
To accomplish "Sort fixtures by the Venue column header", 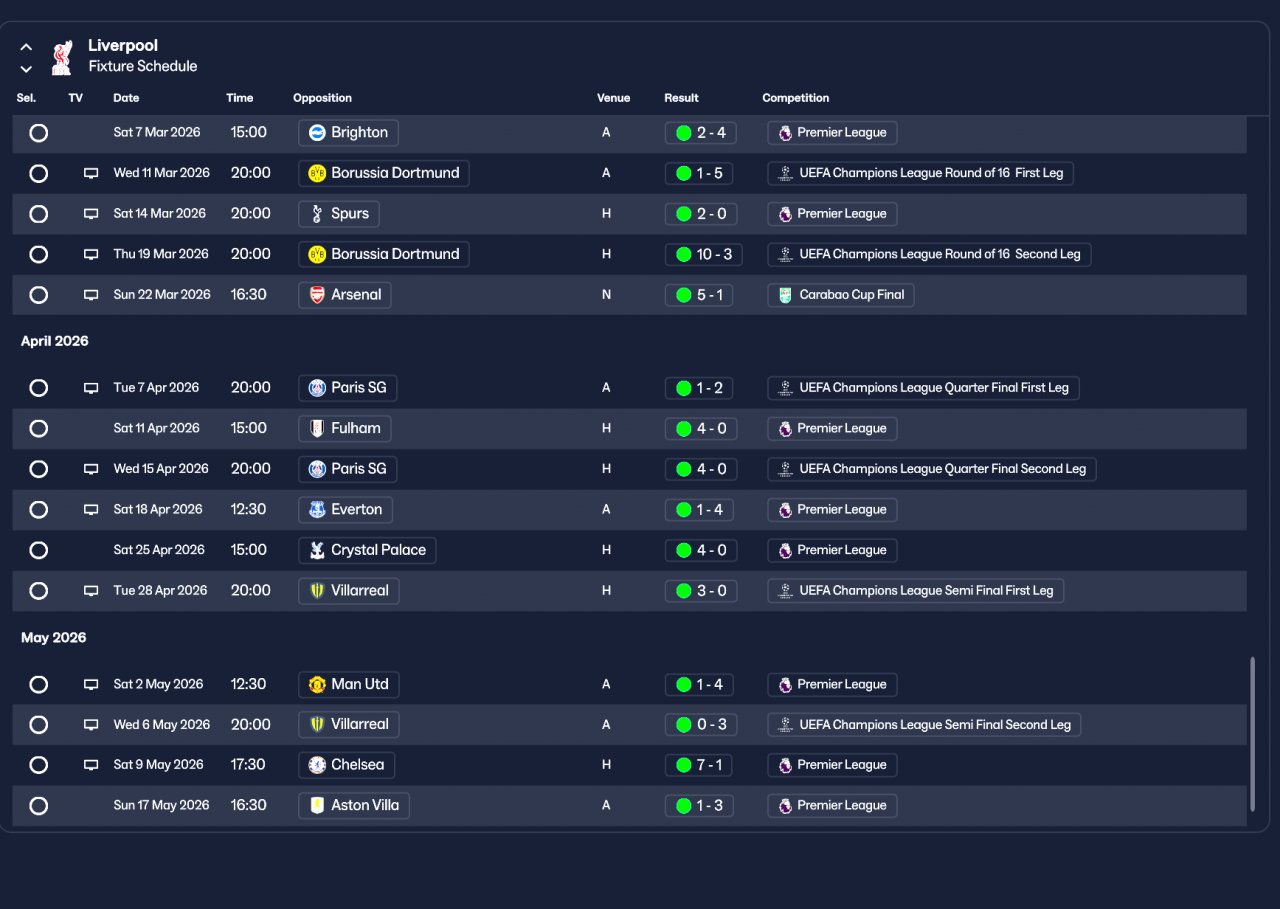I will click(x=613, y=98).
